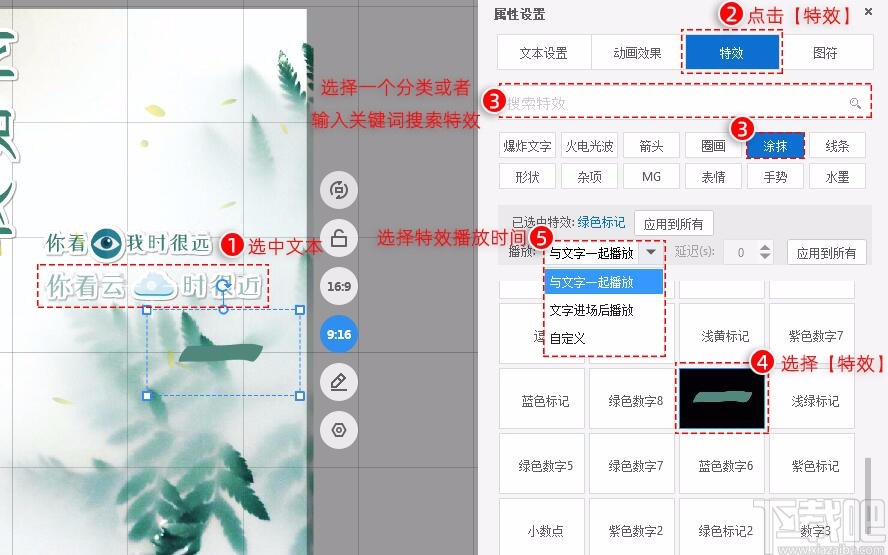Image resolution: width=888 pixels, height=555 pixels.
Task: Choose the MG category
Action: coord(651,176)
